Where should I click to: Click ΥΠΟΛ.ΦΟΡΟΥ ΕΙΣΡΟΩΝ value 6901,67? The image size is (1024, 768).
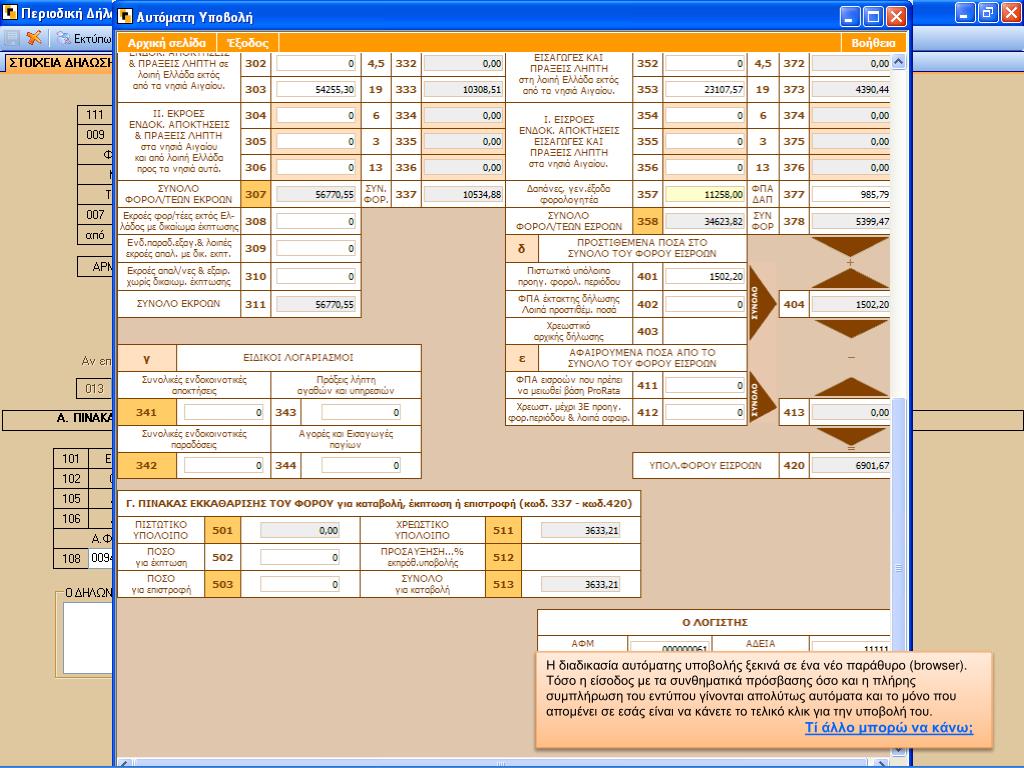point(851,466)
